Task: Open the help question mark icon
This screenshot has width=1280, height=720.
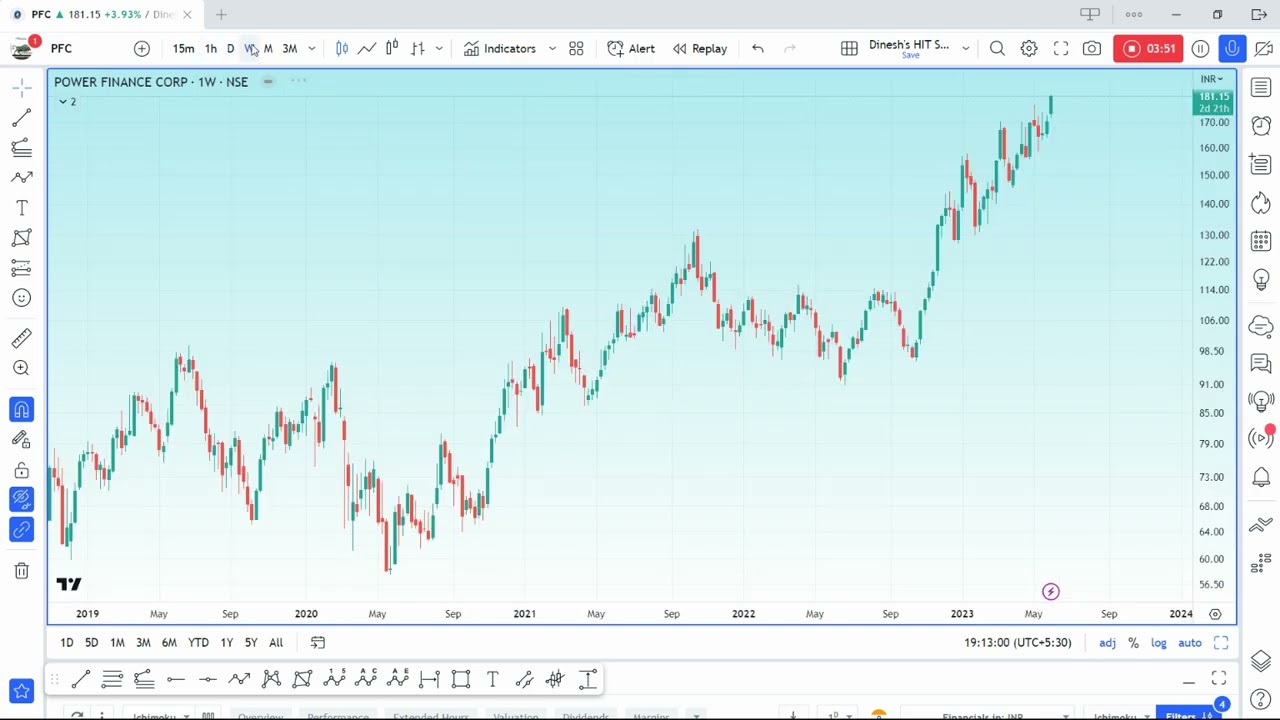Action: click(x=1261, y=698)
